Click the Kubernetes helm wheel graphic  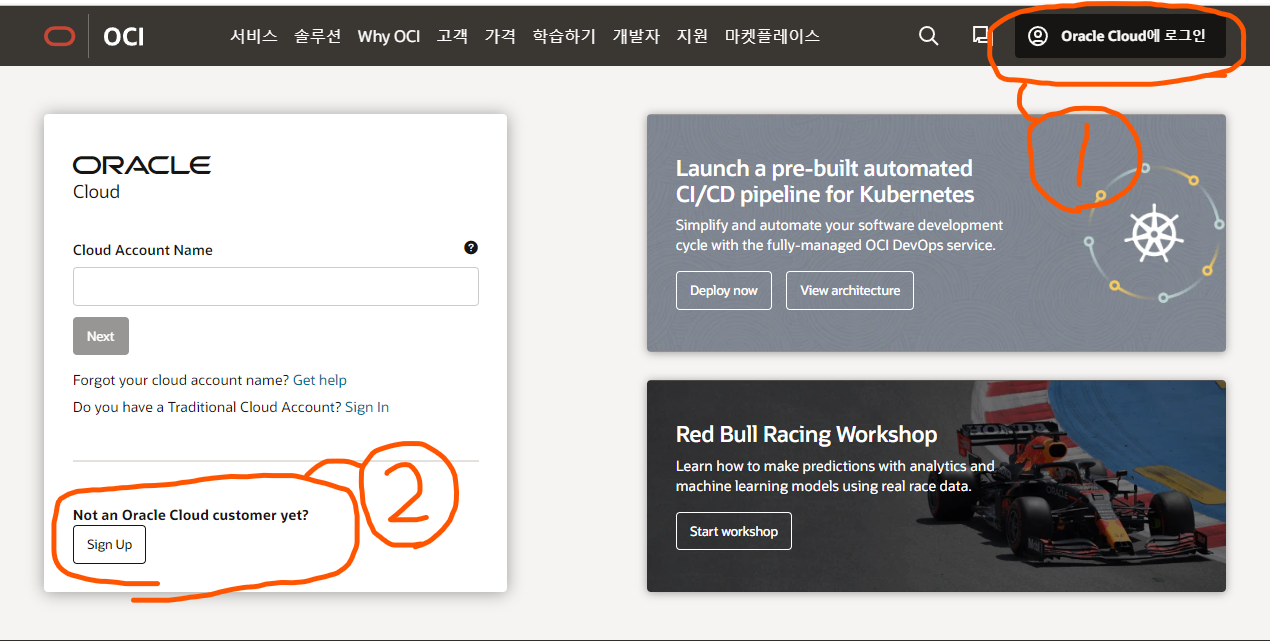pos(1153,233)
